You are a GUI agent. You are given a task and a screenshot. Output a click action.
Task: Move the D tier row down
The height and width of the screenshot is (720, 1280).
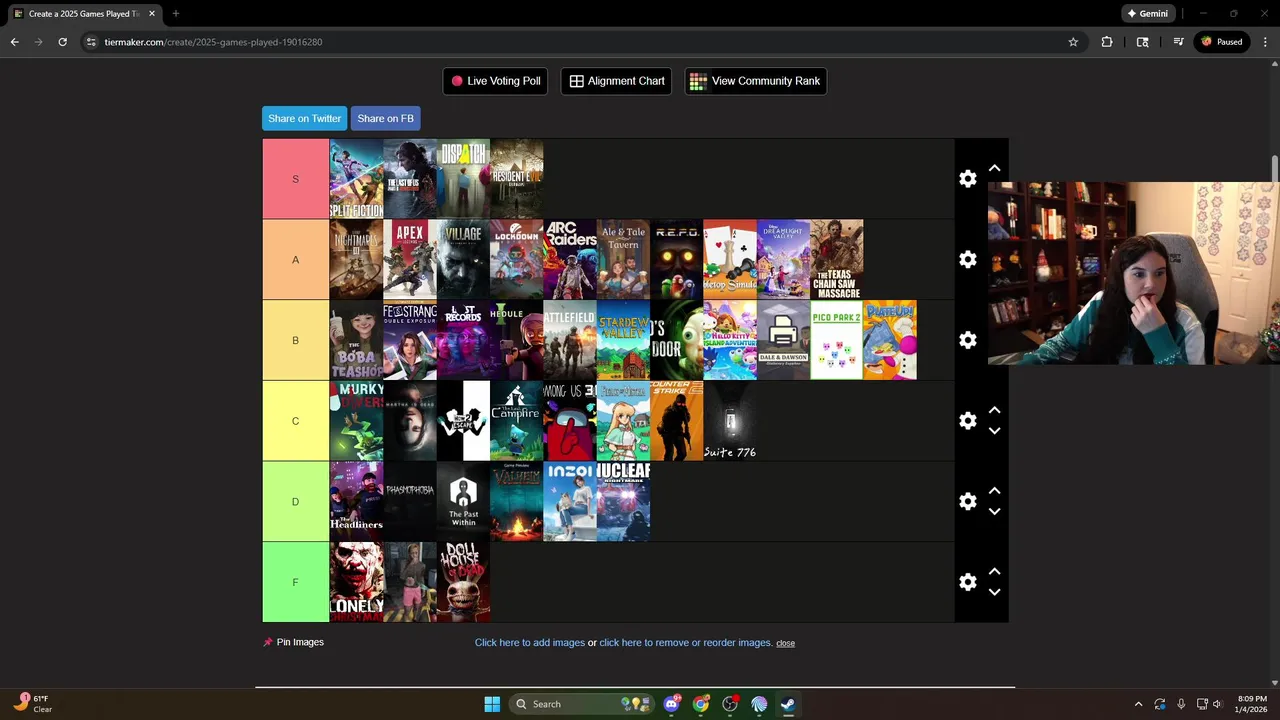pyautogui.click(x=994, y=511)
